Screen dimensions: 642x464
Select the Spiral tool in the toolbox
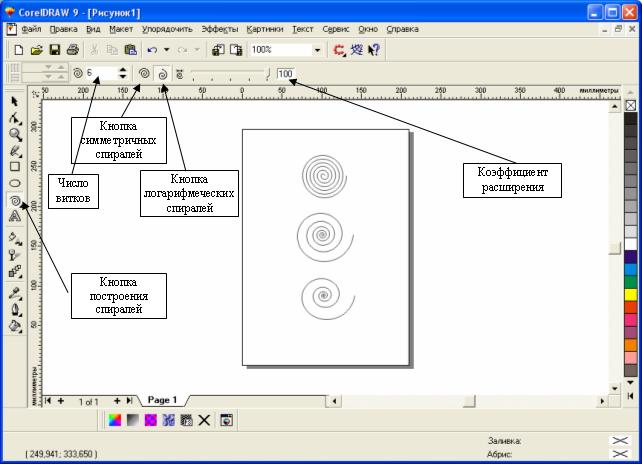click(x=15, y=199)
